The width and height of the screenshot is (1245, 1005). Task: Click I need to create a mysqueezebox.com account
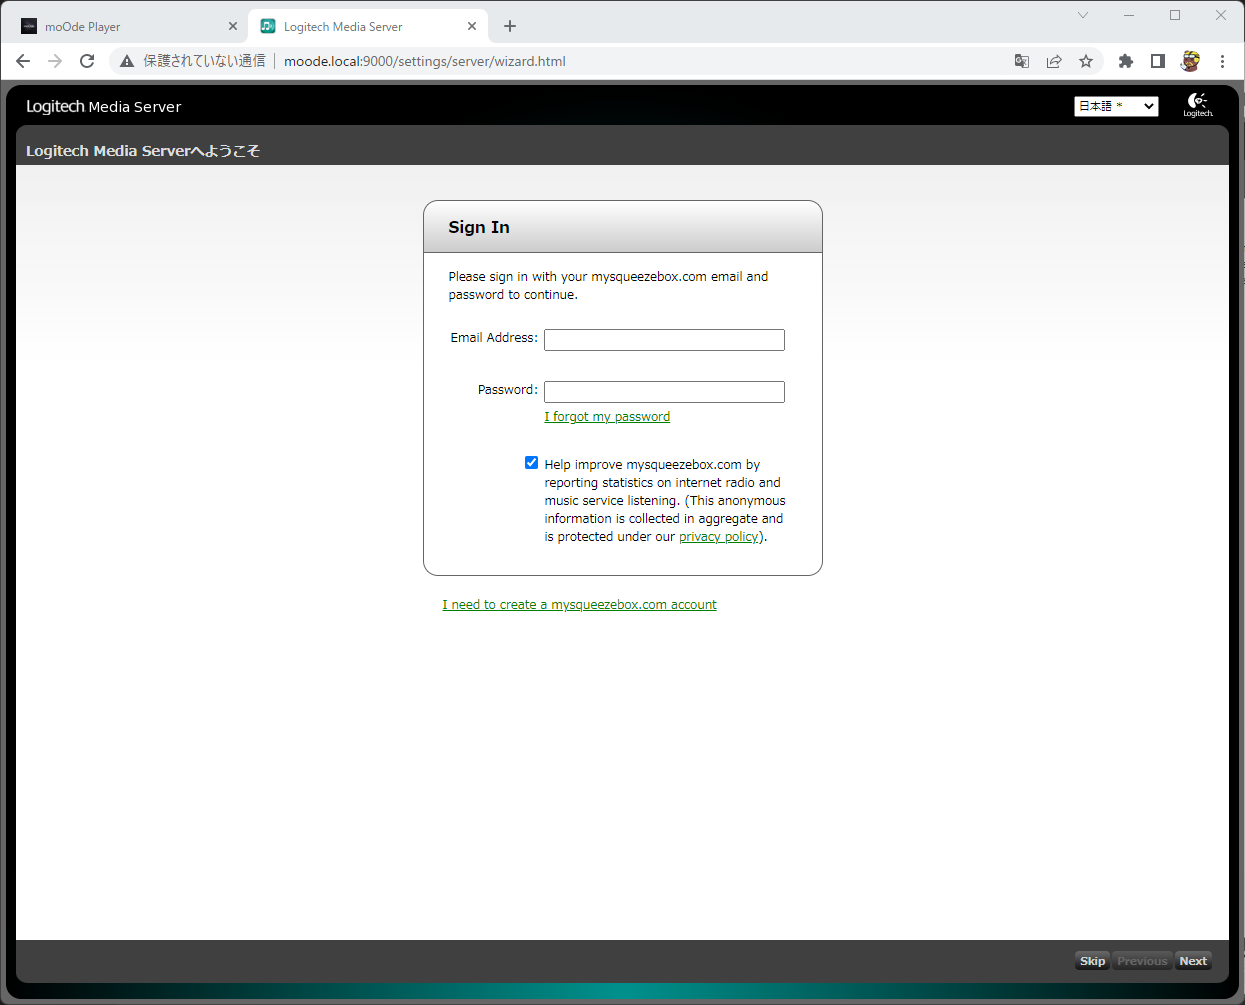tap(580, 605)
